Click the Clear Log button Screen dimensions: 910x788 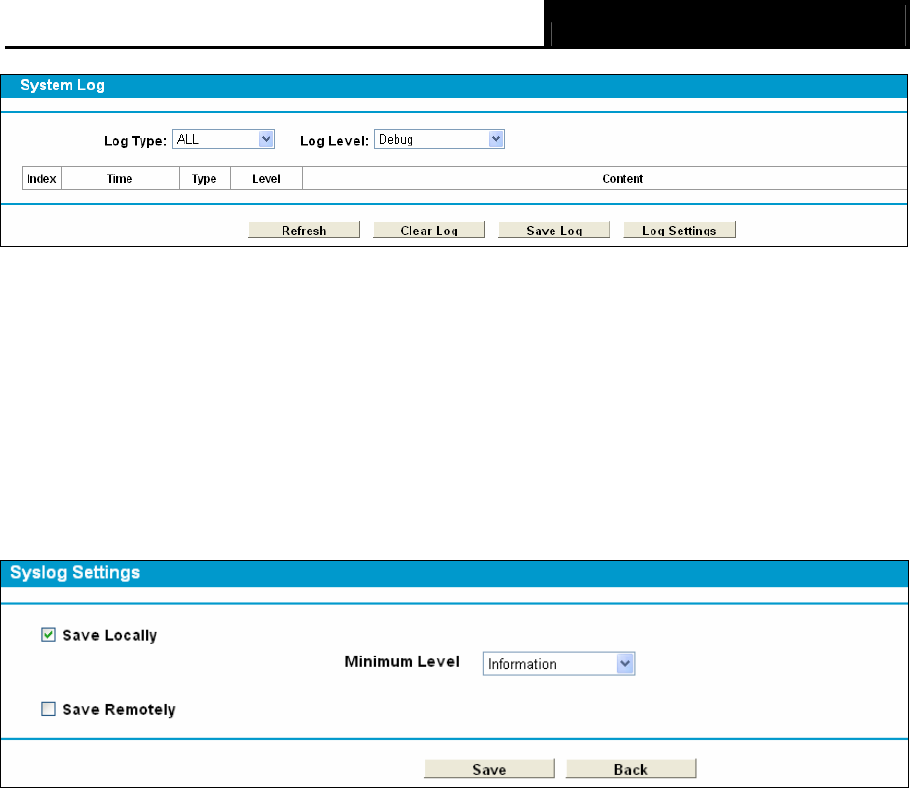[x=429, y=230]
